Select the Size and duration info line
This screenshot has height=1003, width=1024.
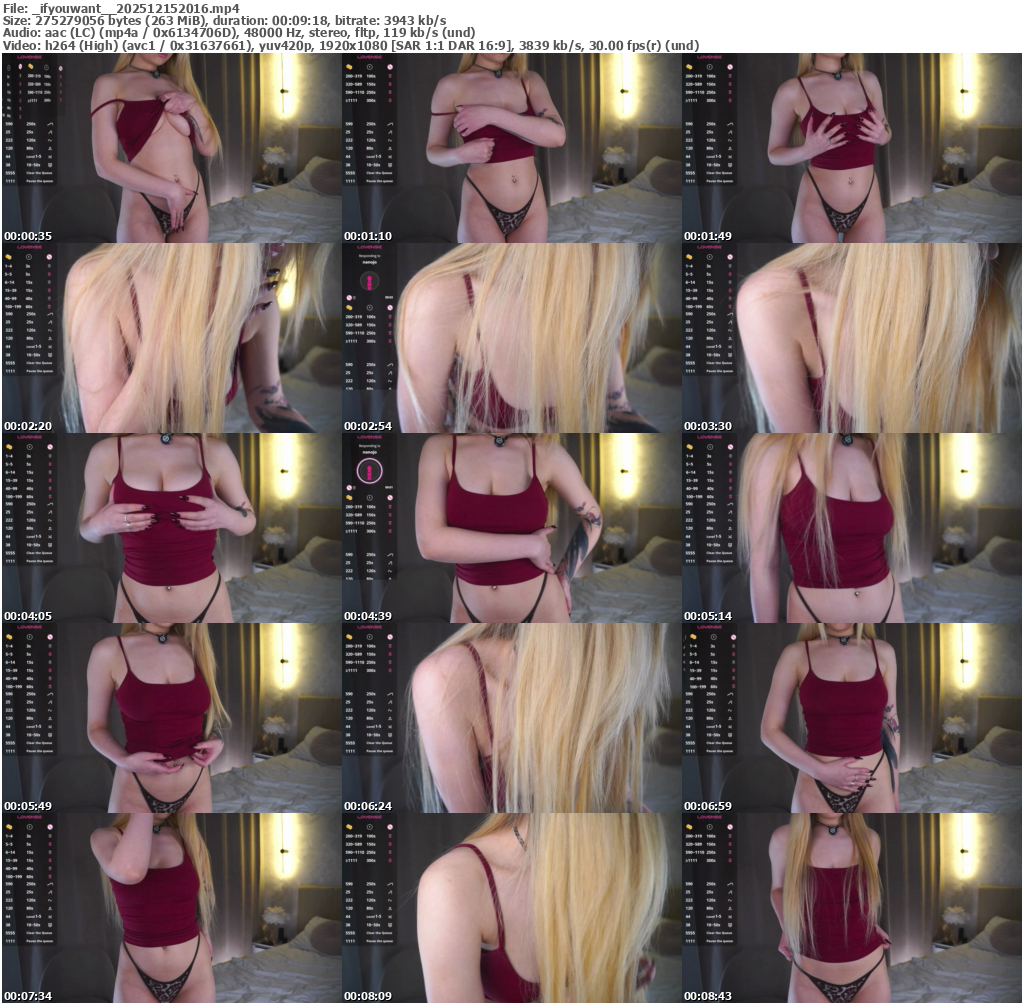(x=225, y=20)
